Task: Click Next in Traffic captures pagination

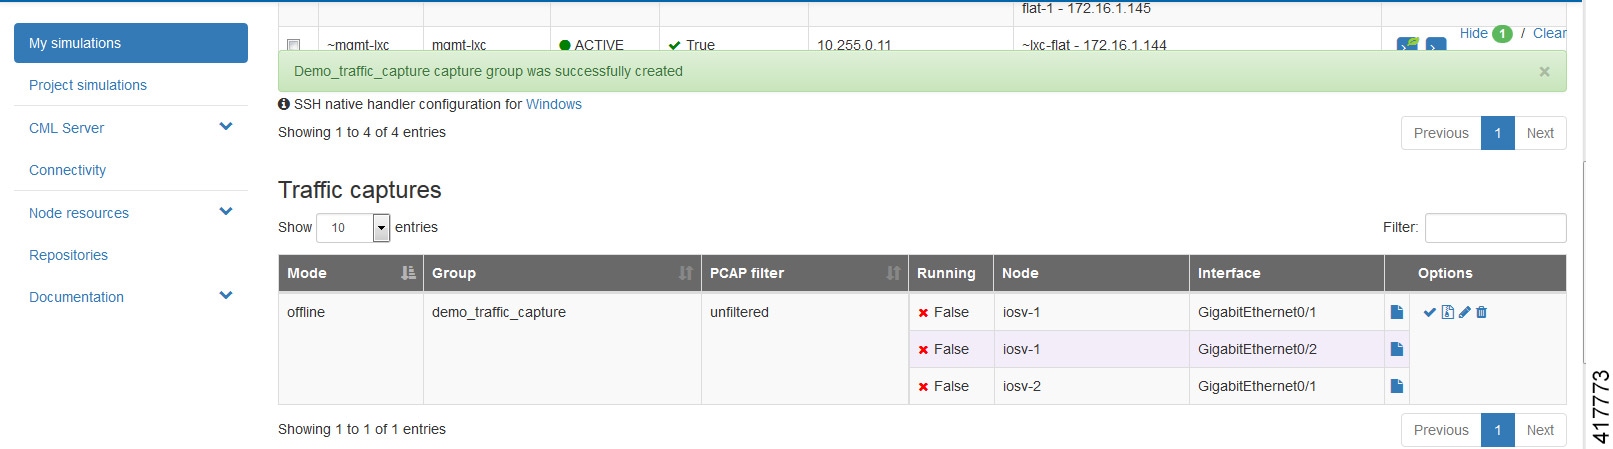Action: point(1539,430)
